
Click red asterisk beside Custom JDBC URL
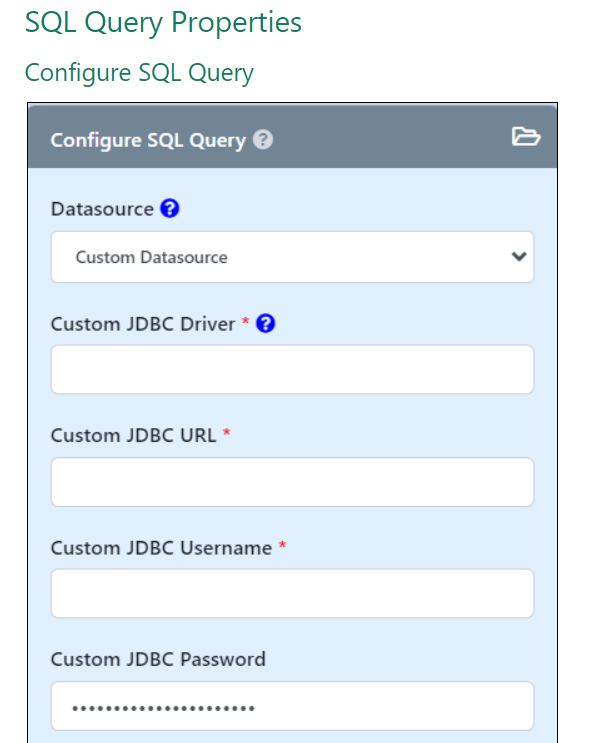tap(227, 434)
